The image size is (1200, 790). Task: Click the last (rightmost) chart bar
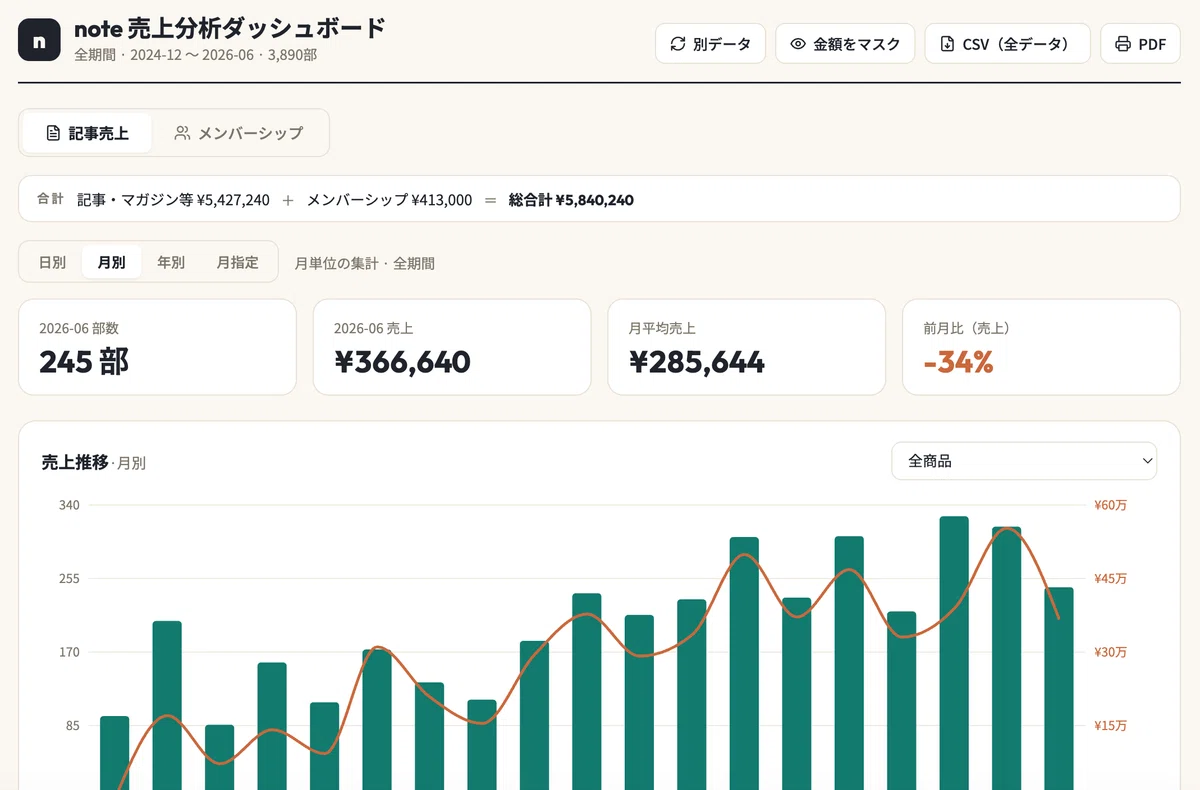(x=1059, y=688)
